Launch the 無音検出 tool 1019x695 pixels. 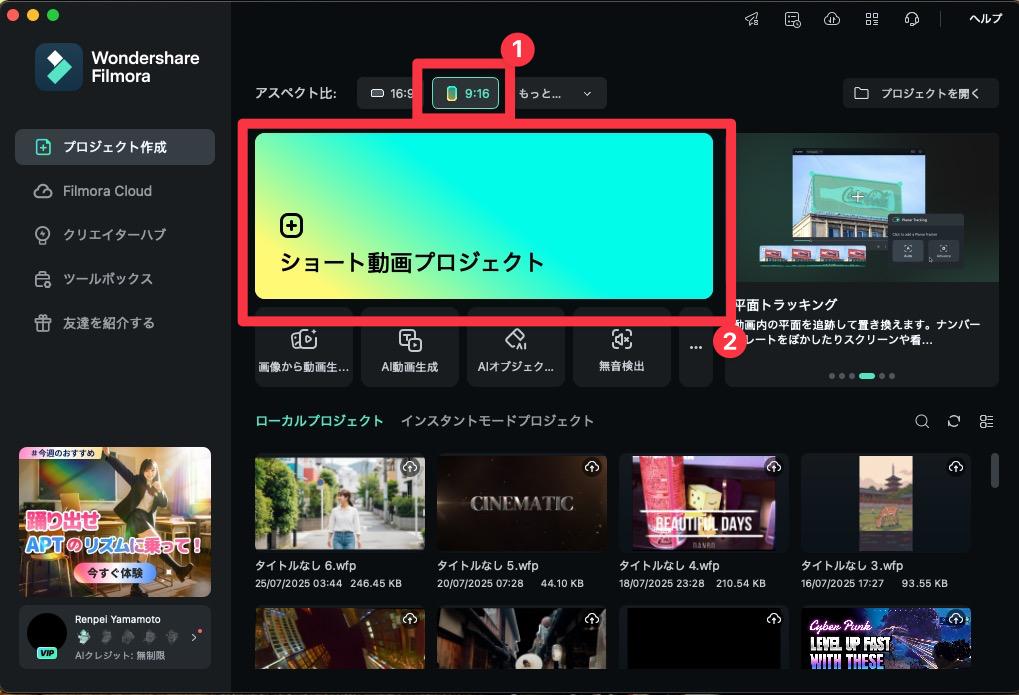pos(621,348)
